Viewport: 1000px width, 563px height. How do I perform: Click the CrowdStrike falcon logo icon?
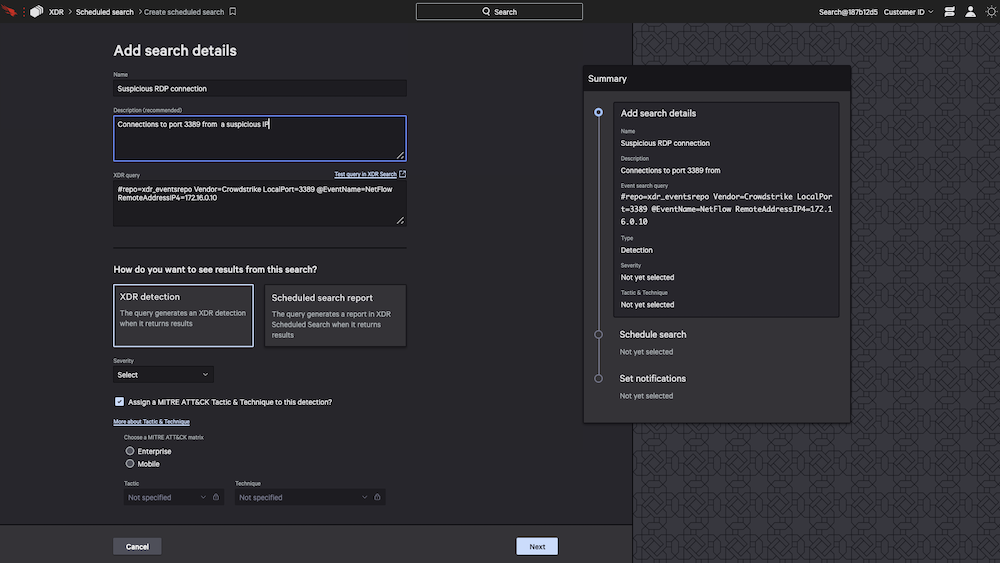[9, 11]
